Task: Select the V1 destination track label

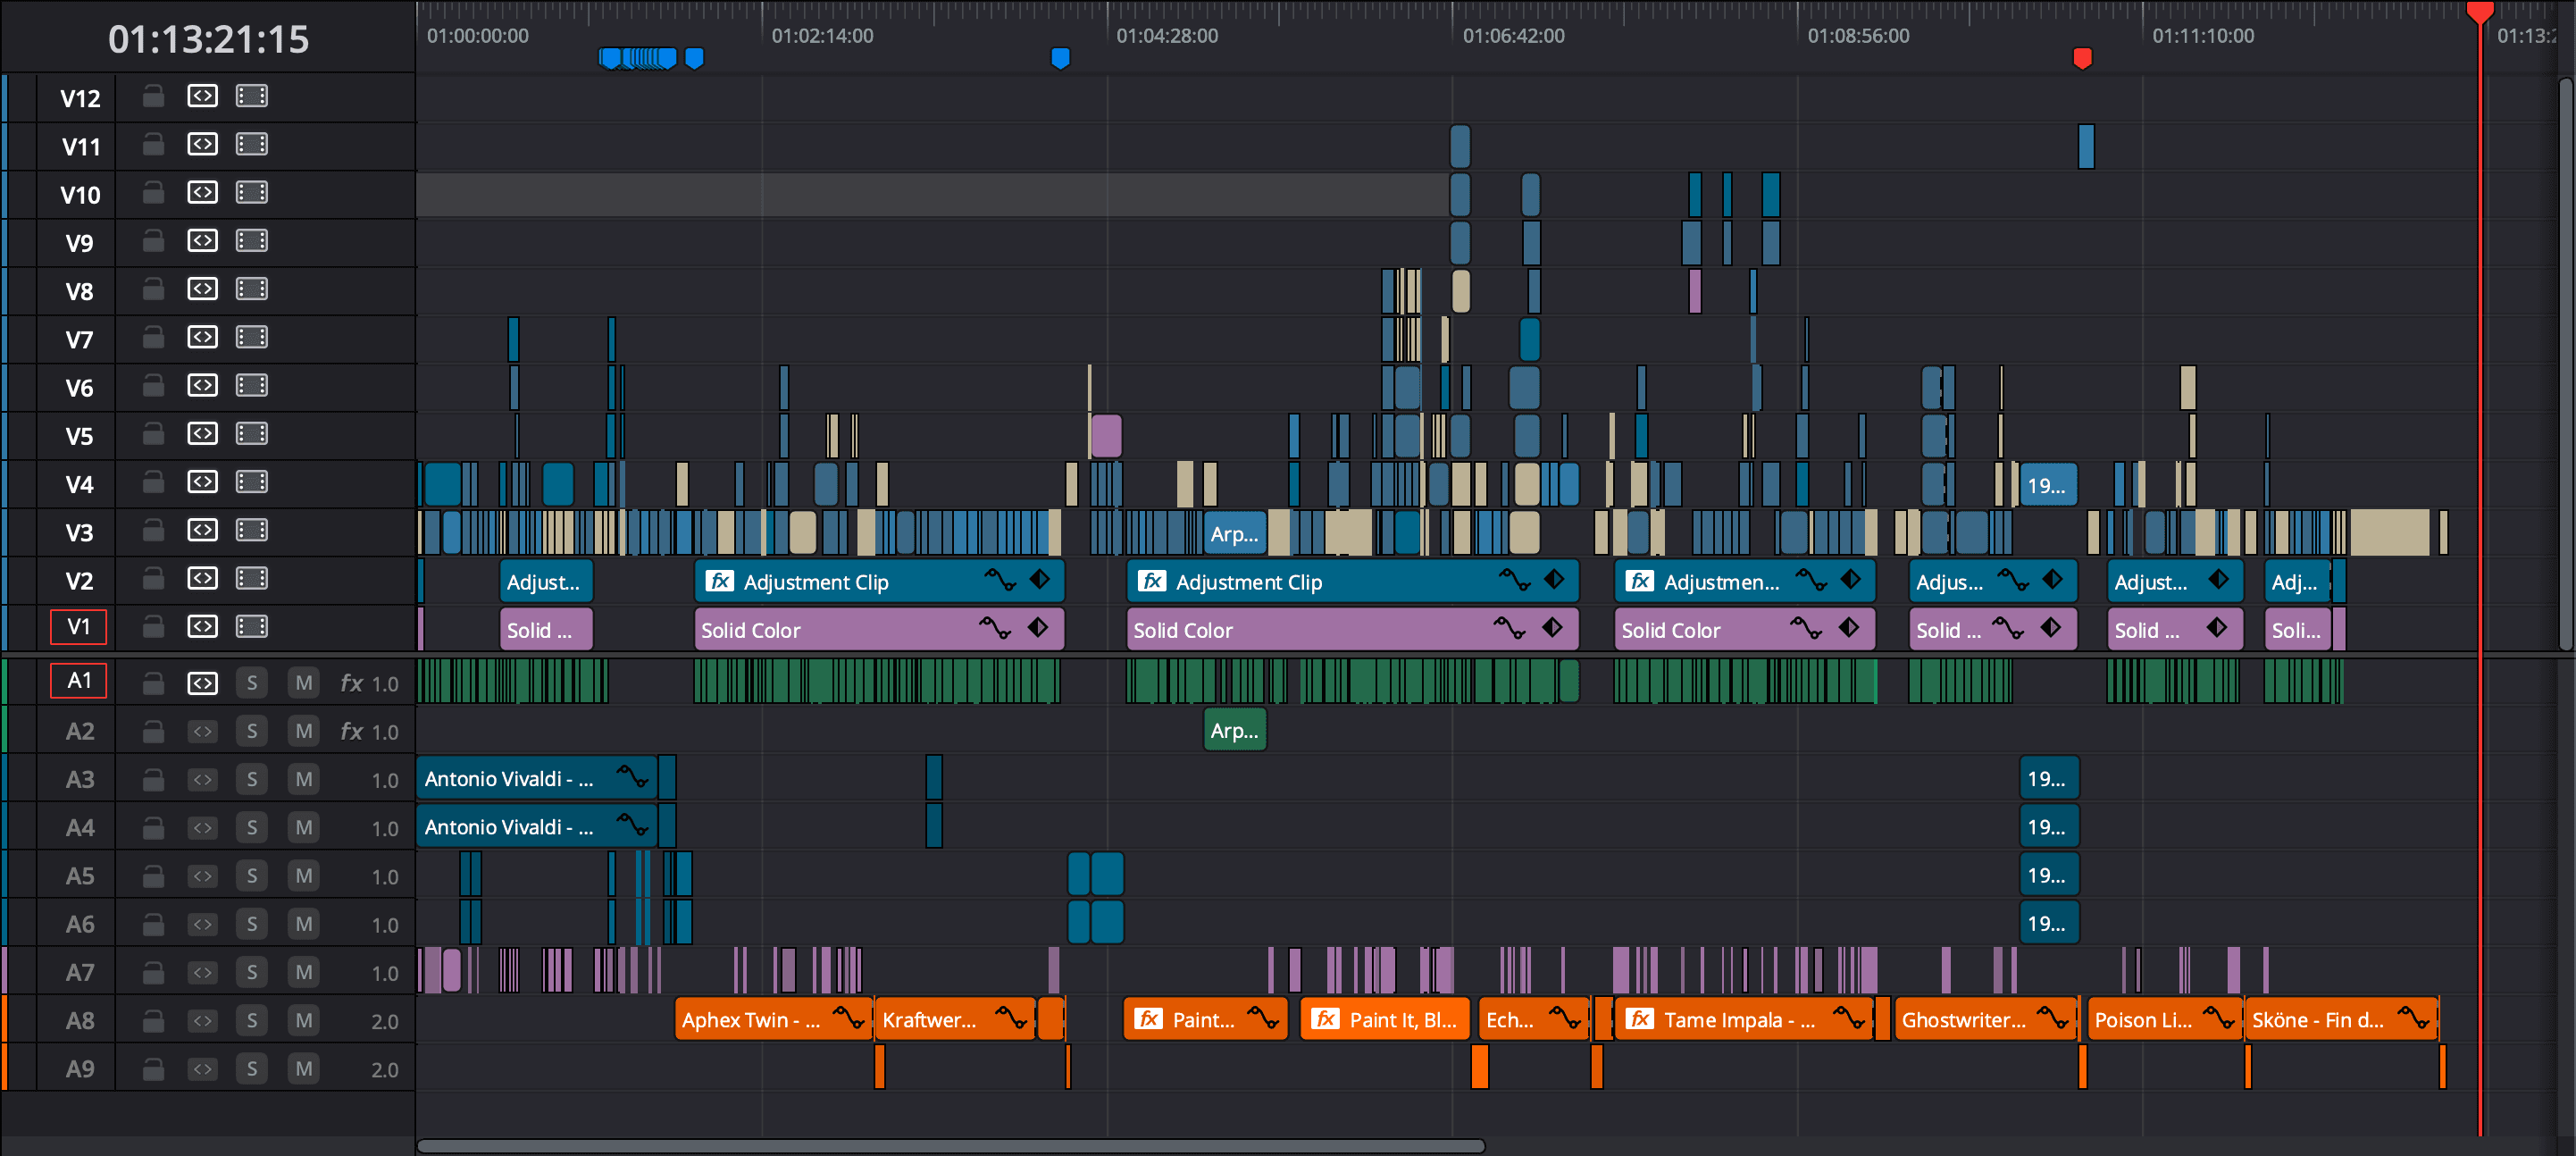Action: click(x=78, y=626)
